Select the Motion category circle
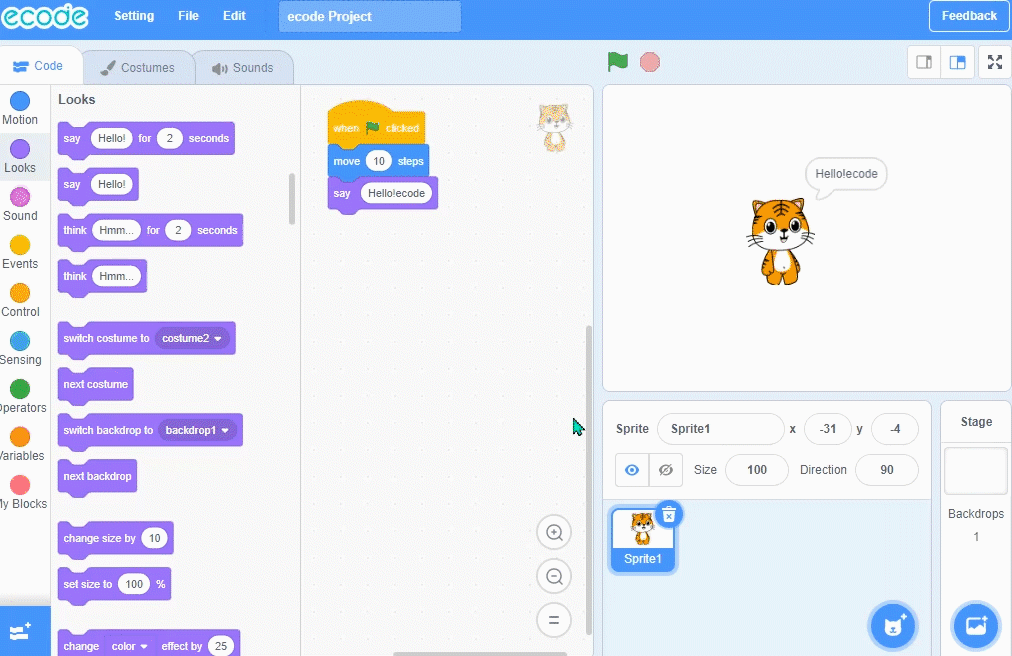 [x=20, y=101]
